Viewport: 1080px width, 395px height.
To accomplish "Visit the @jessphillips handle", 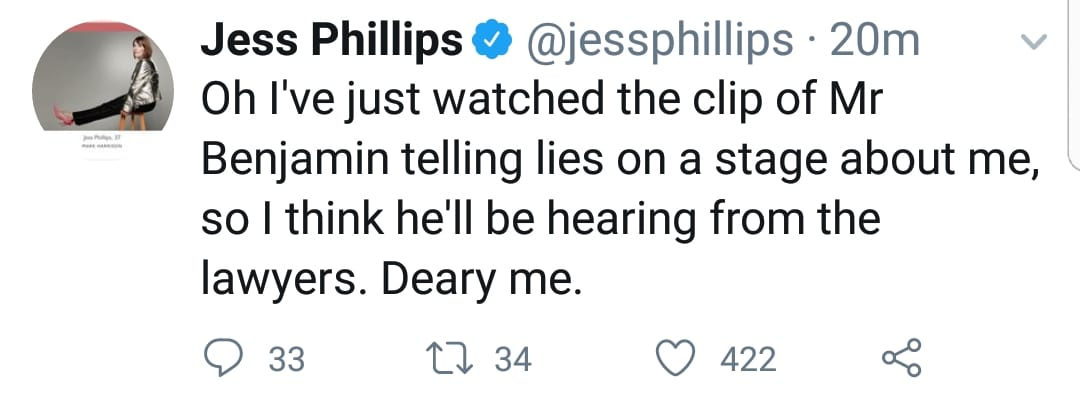I will click(x=660, y=43).
